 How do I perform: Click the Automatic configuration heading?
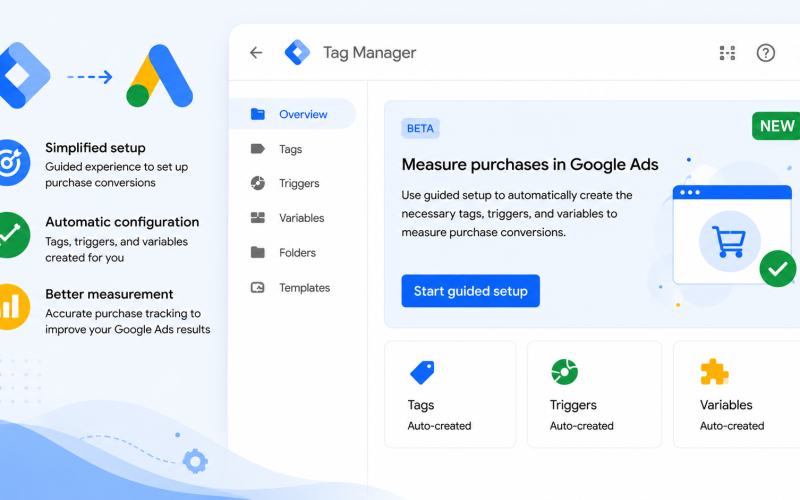(x=122, y=222)
